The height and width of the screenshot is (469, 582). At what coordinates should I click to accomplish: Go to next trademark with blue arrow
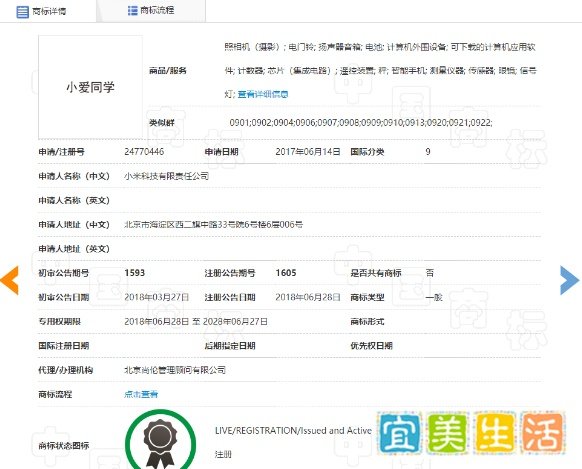(x=569, y=280)
